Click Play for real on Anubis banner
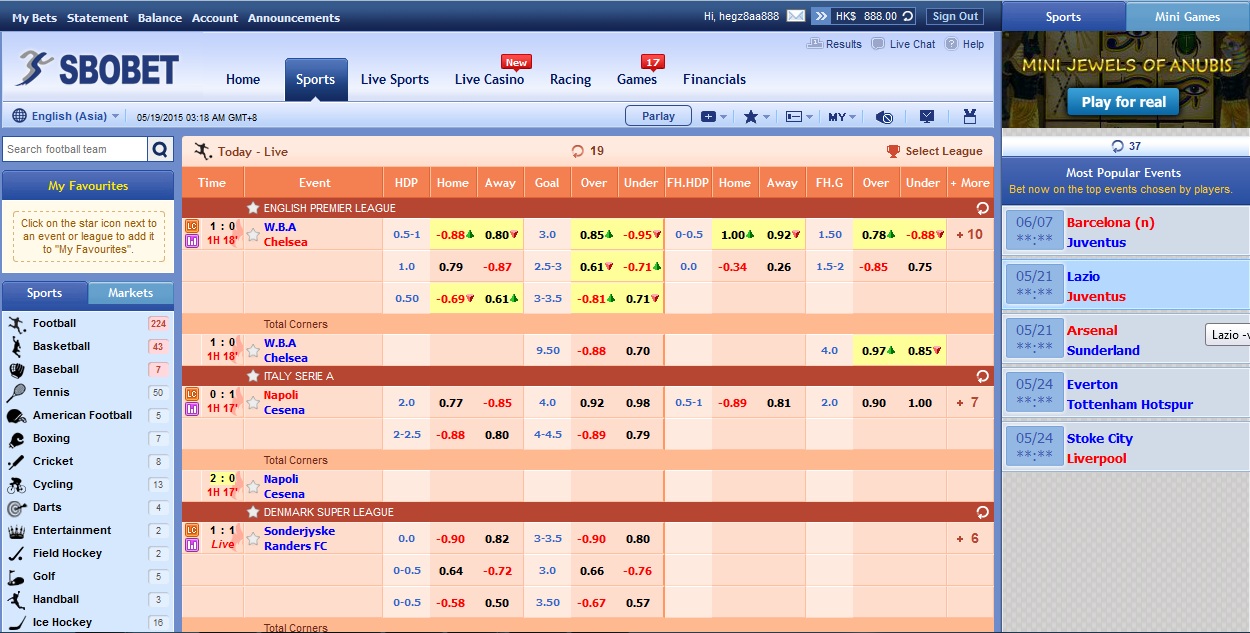This screenshot has height=633, width=1250. point(1123,101)
